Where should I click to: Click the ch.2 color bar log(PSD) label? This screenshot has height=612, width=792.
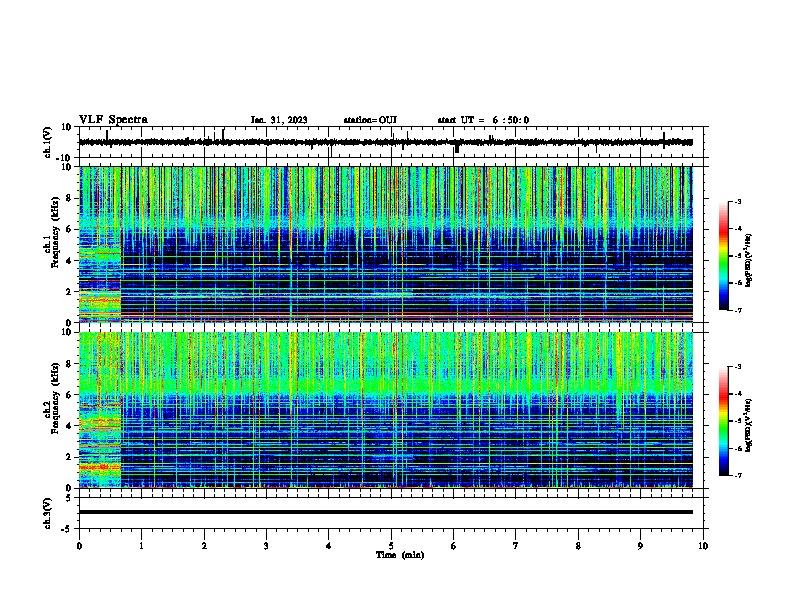tap(749, 425)
